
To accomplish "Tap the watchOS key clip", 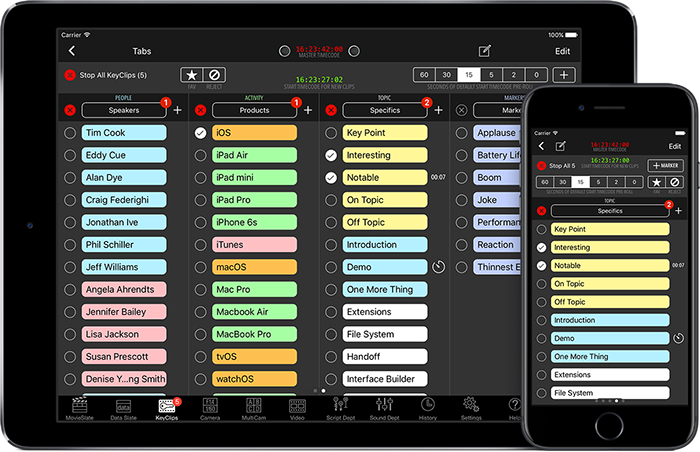I will coord(254,379).
